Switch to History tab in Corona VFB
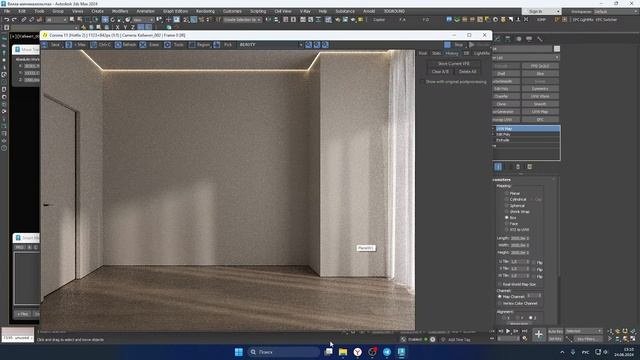Screen dimensions: 640x360 coord(452,53)
